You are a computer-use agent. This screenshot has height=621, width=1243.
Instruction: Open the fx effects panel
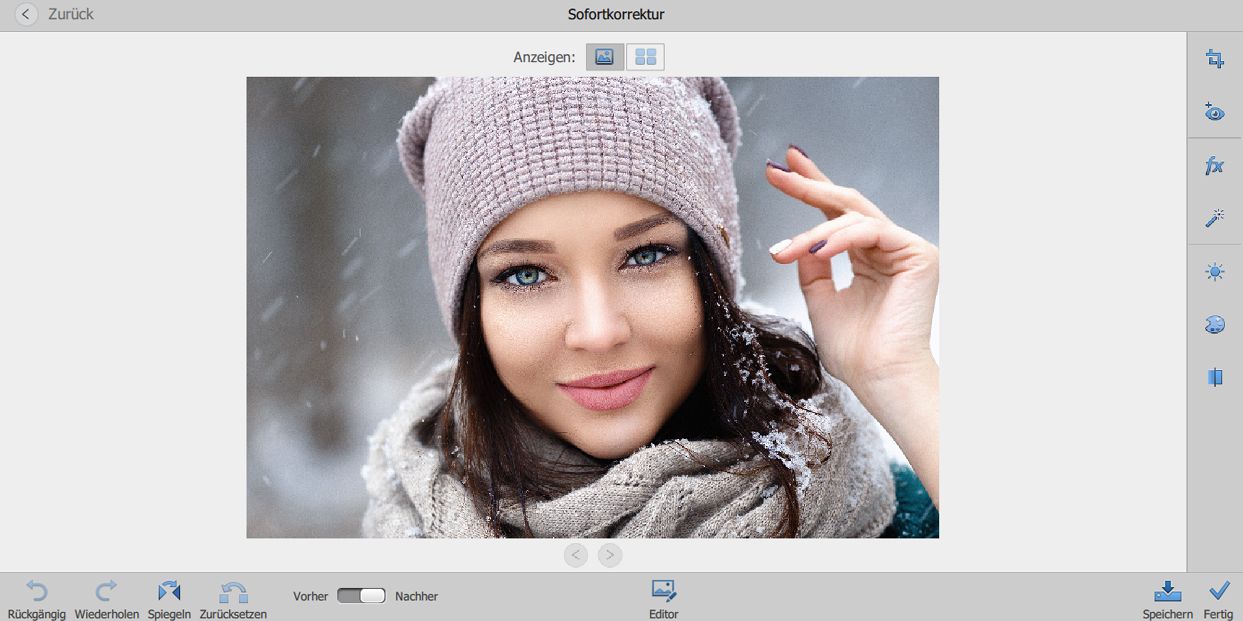pyautogui.click(x=1215, y=166)
